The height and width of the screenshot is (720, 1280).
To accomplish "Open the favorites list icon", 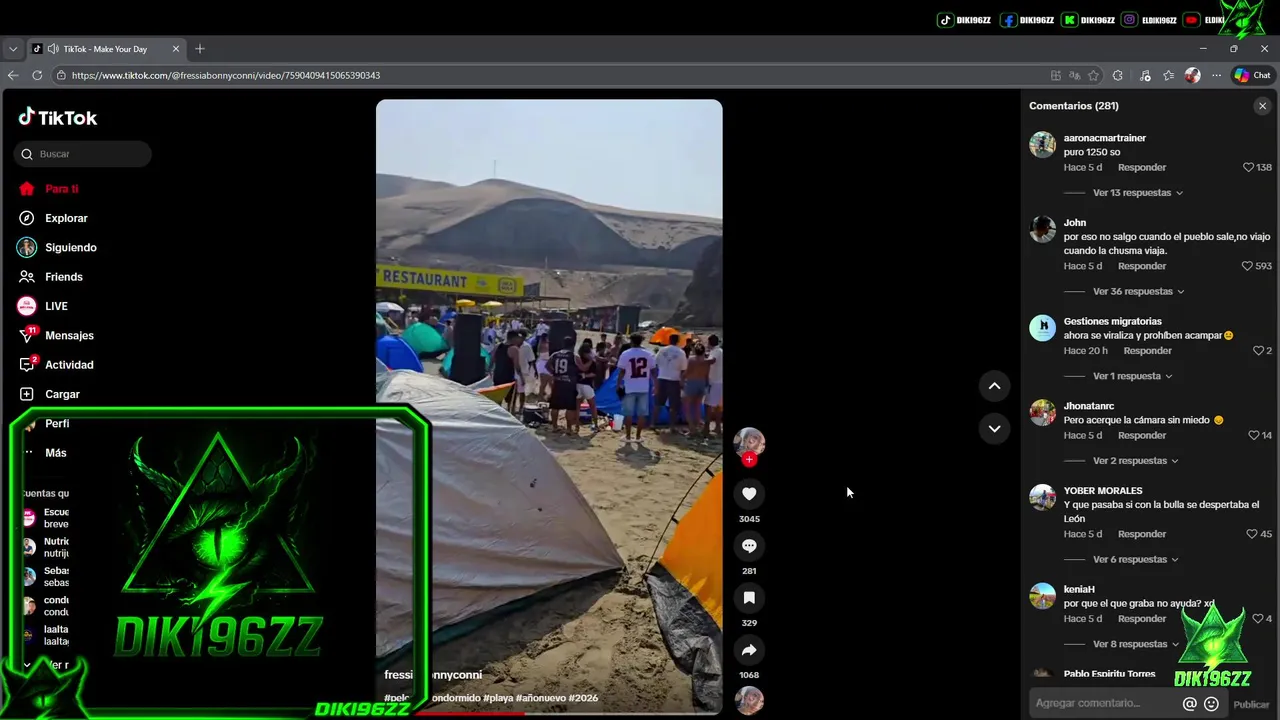I will 1168,75.
